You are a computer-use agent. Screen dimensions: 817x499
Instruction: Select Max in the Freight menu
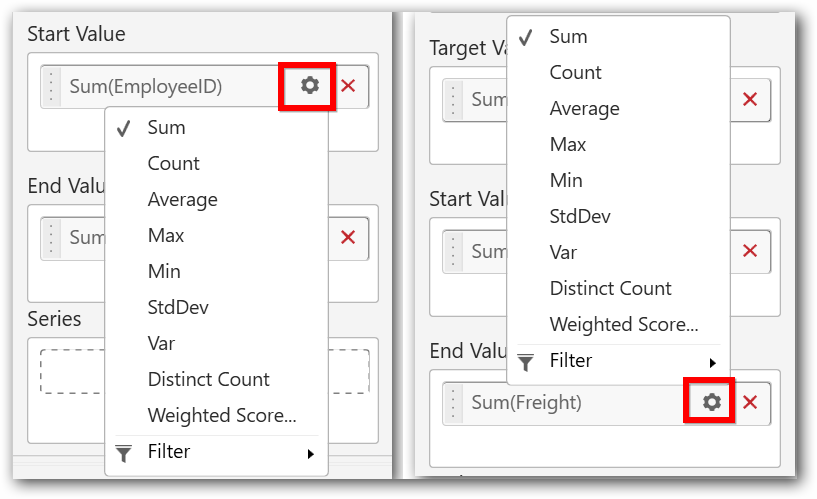[x=567, y=144]
